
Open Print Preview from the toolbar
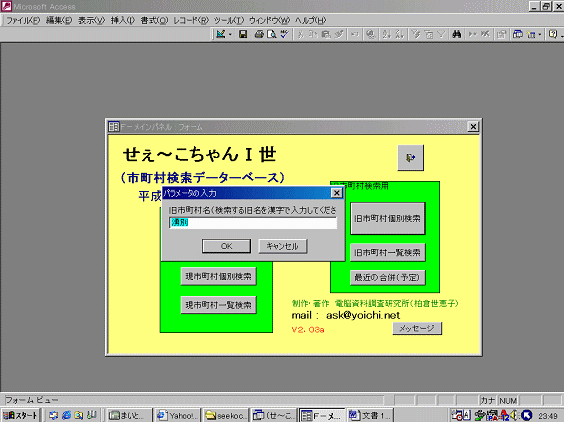(271, 34)
